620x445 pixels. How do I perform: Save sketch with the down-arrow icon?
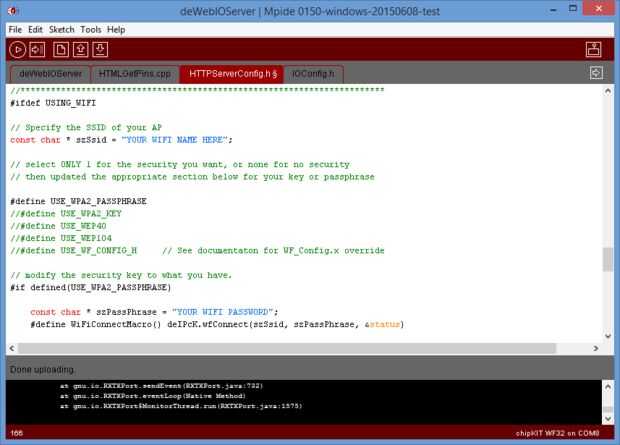[100, 50]
